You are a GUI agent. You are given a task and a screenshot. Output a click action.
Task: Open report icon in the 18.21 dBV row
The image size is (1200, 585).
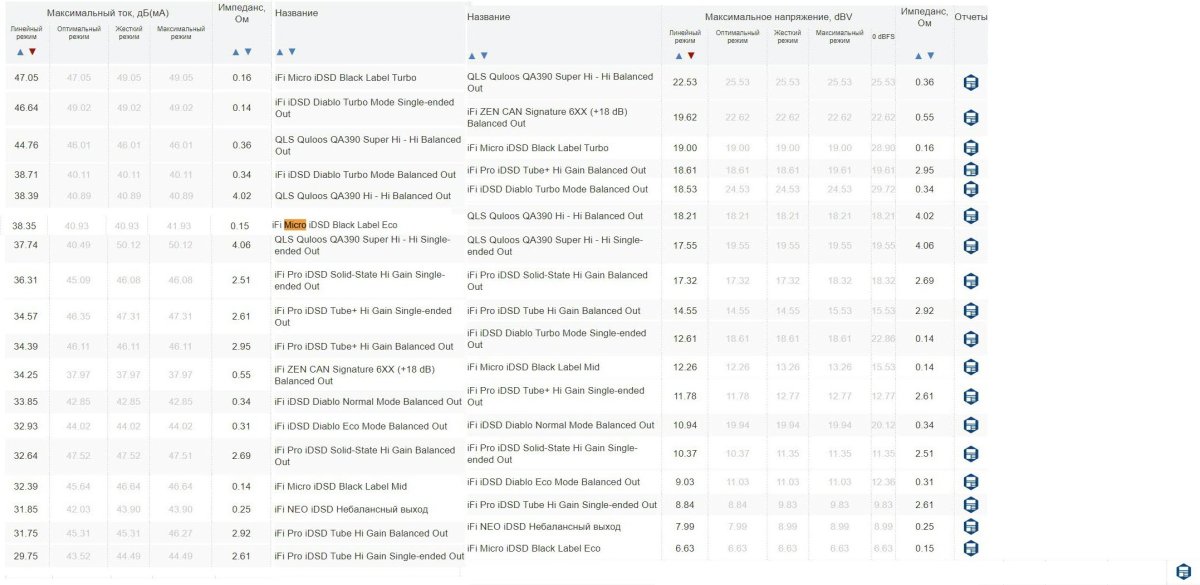pos(970,216)
